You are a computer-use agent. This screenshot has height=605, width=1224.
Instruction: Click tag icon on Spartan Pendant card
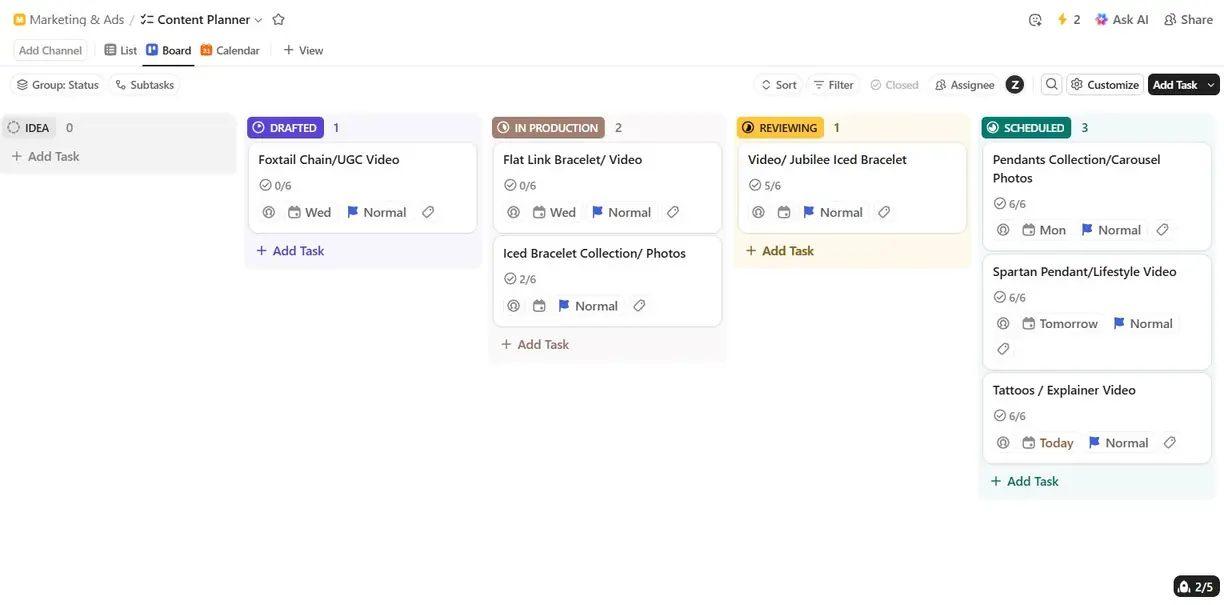pyautogui.click(x=1003, y=349)
